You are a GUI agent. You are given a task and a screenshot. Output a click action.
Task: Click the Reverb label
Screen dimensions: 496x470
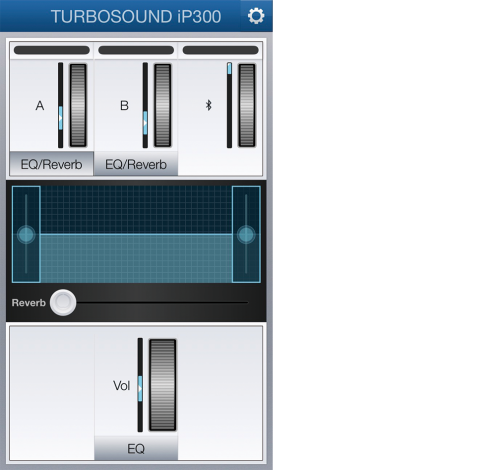(x=29, y=303)
